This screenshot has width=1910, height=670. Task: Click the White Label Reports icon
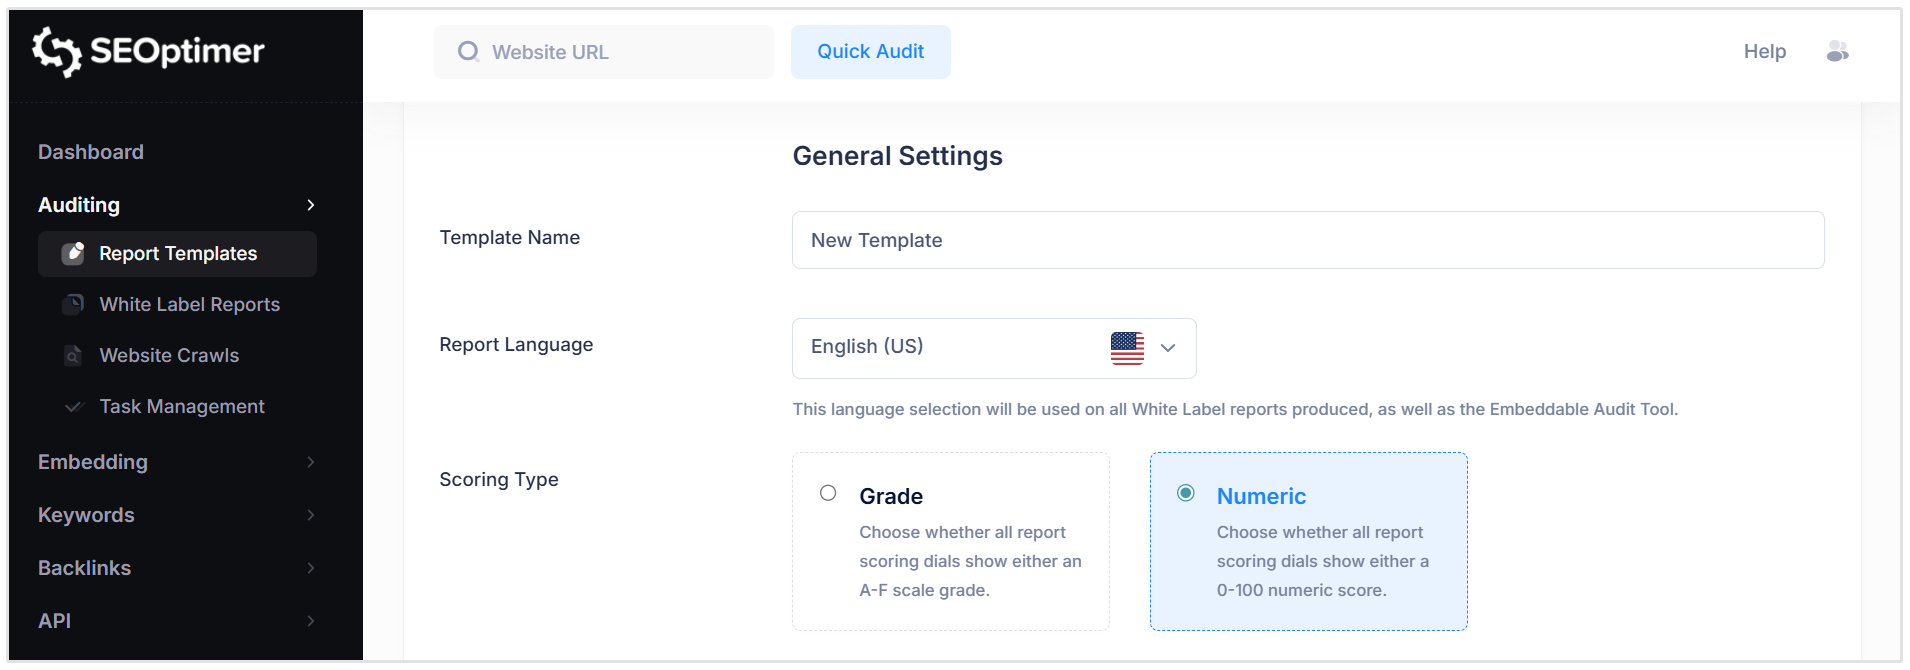[73, 304]
